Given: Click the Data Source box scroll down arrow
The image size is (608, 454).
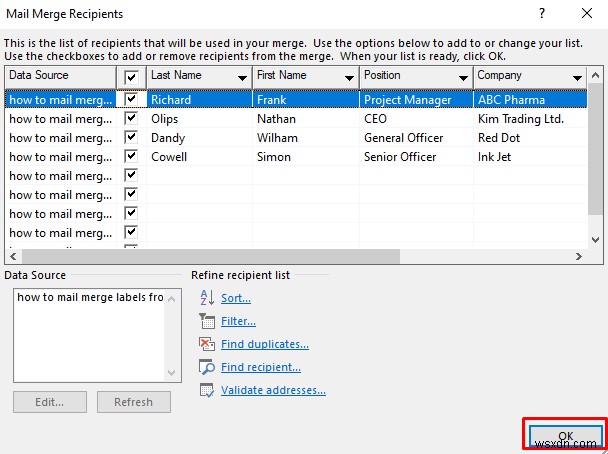Looking at the screenshot, I should (x=171, y=373).
